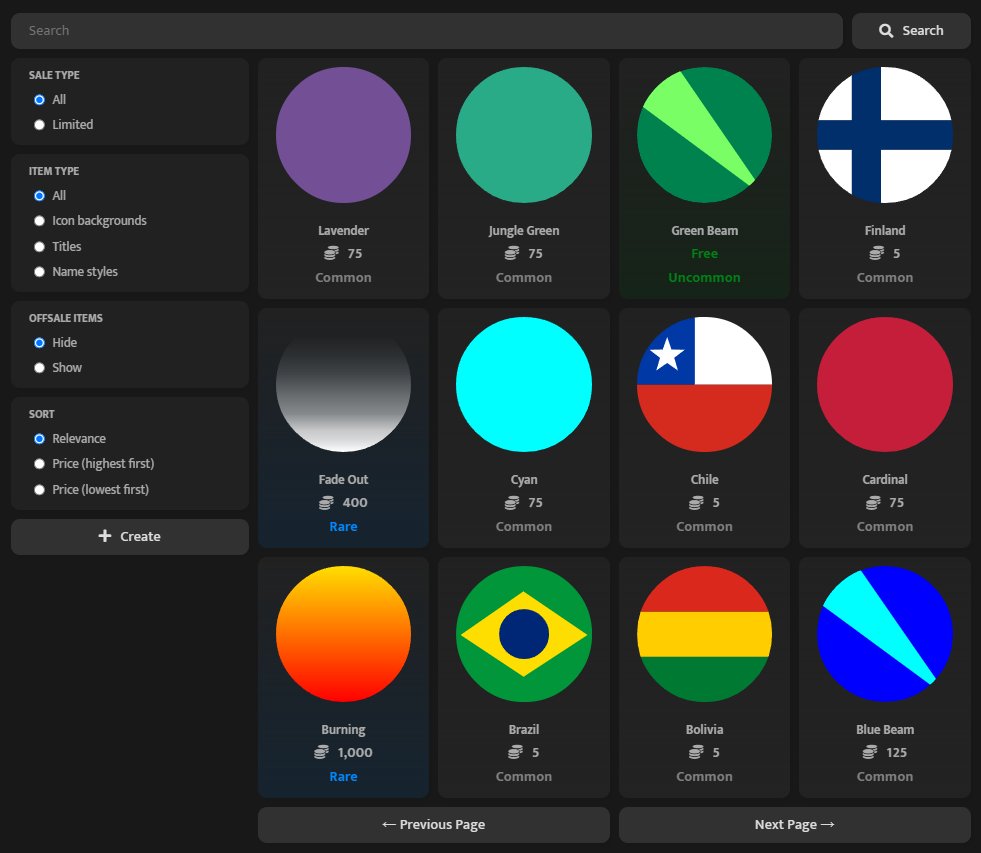The height and width of the screenshot is (853, 981).
Task: Open the Brazil flag thumbnail
Action: tap(524, 633)
